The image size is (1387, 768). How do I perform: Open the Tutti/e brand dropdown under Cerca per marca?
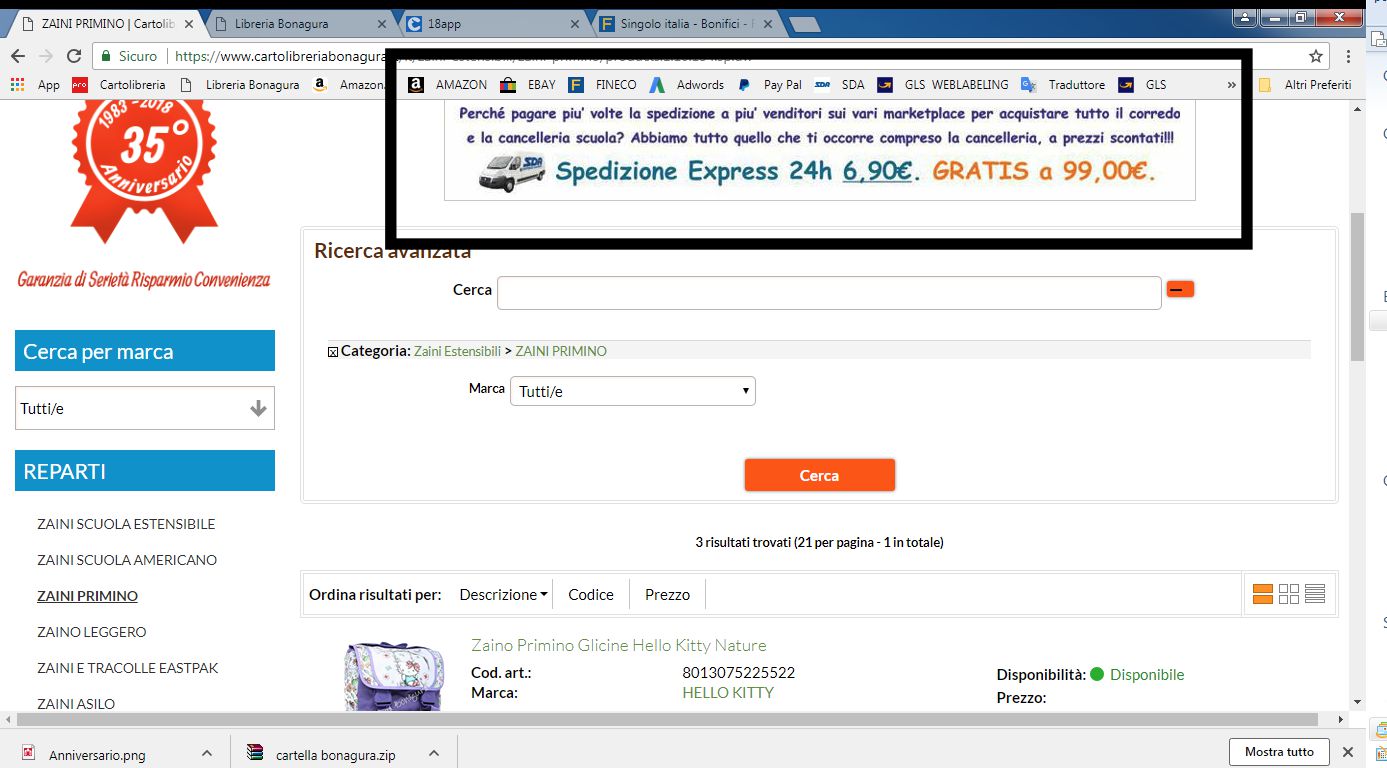pyautogui.click(x=145, y=408)
